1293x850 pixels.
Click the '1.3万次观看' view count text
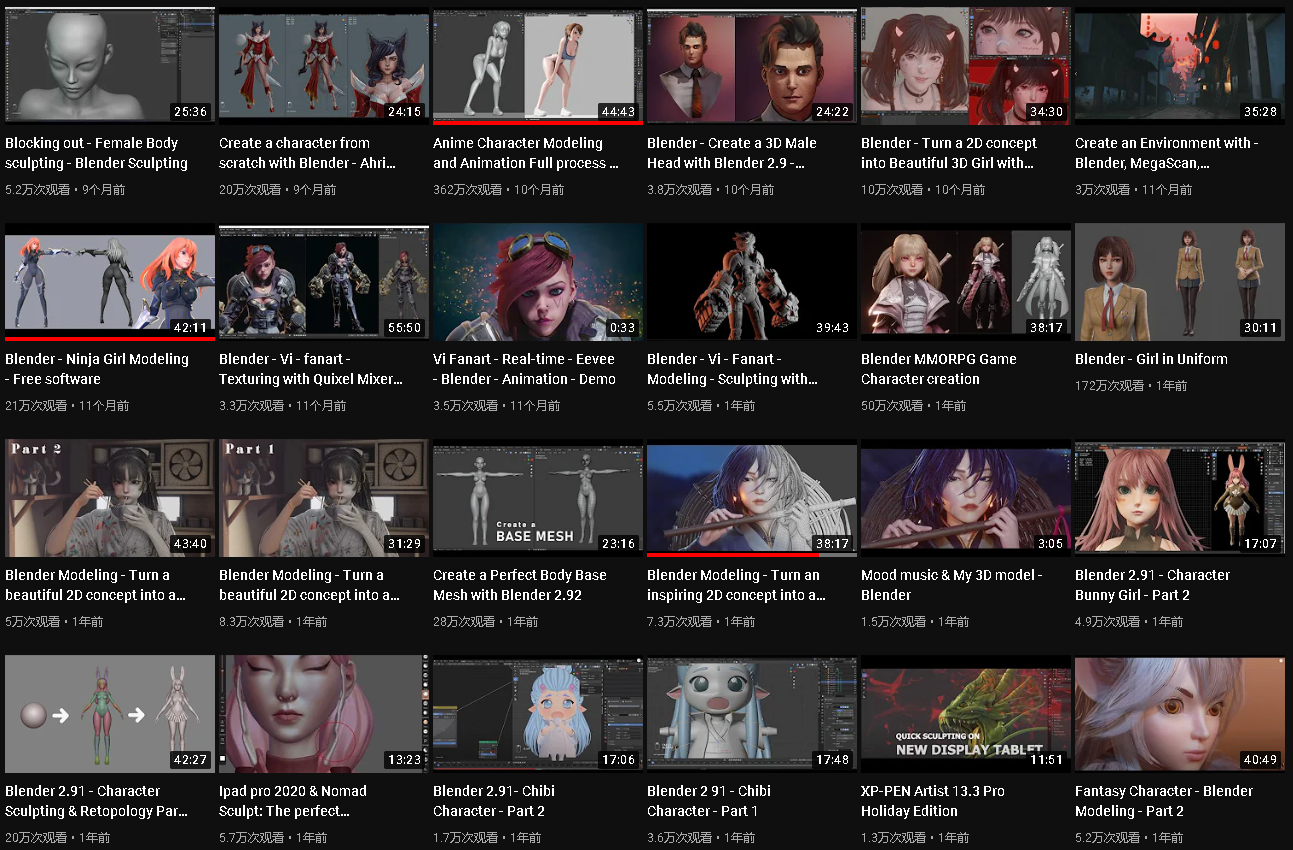click(895, 837)
